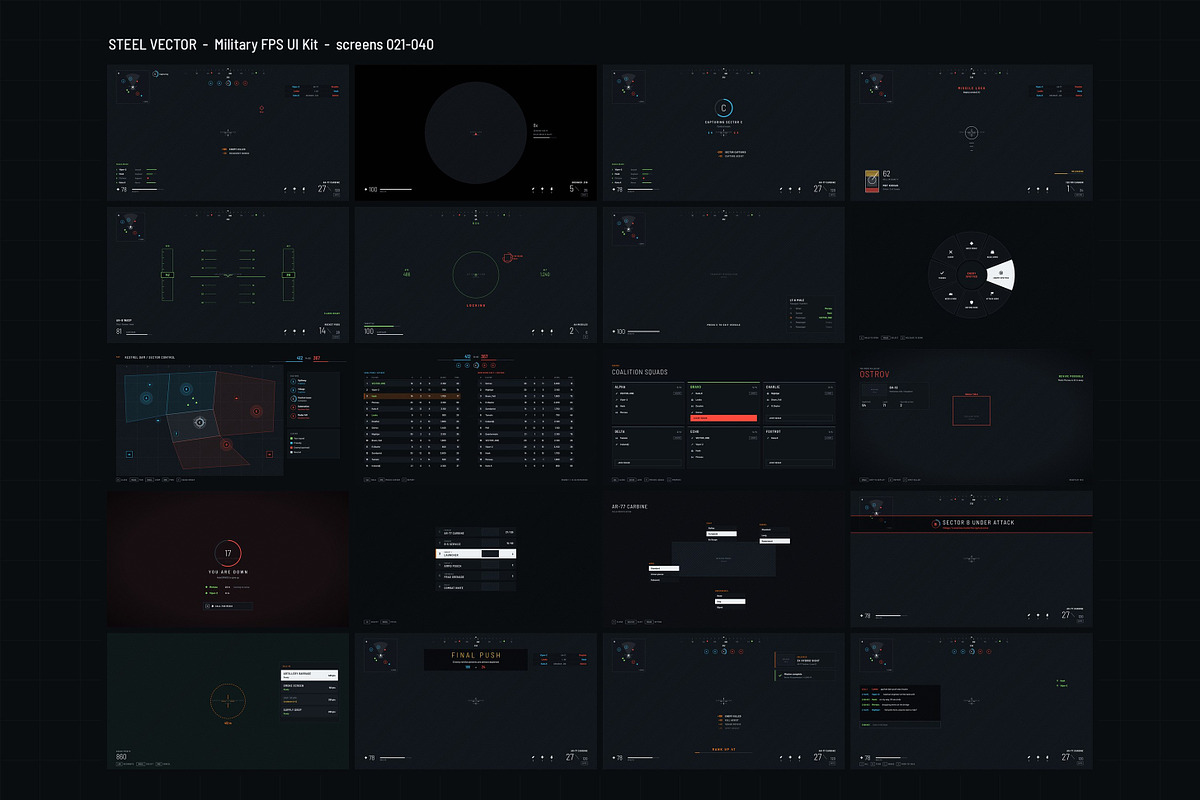This screenshot has height=800, width=1200.
Task: Click the red home-base square on the sector map
Action: coord(271,453)
